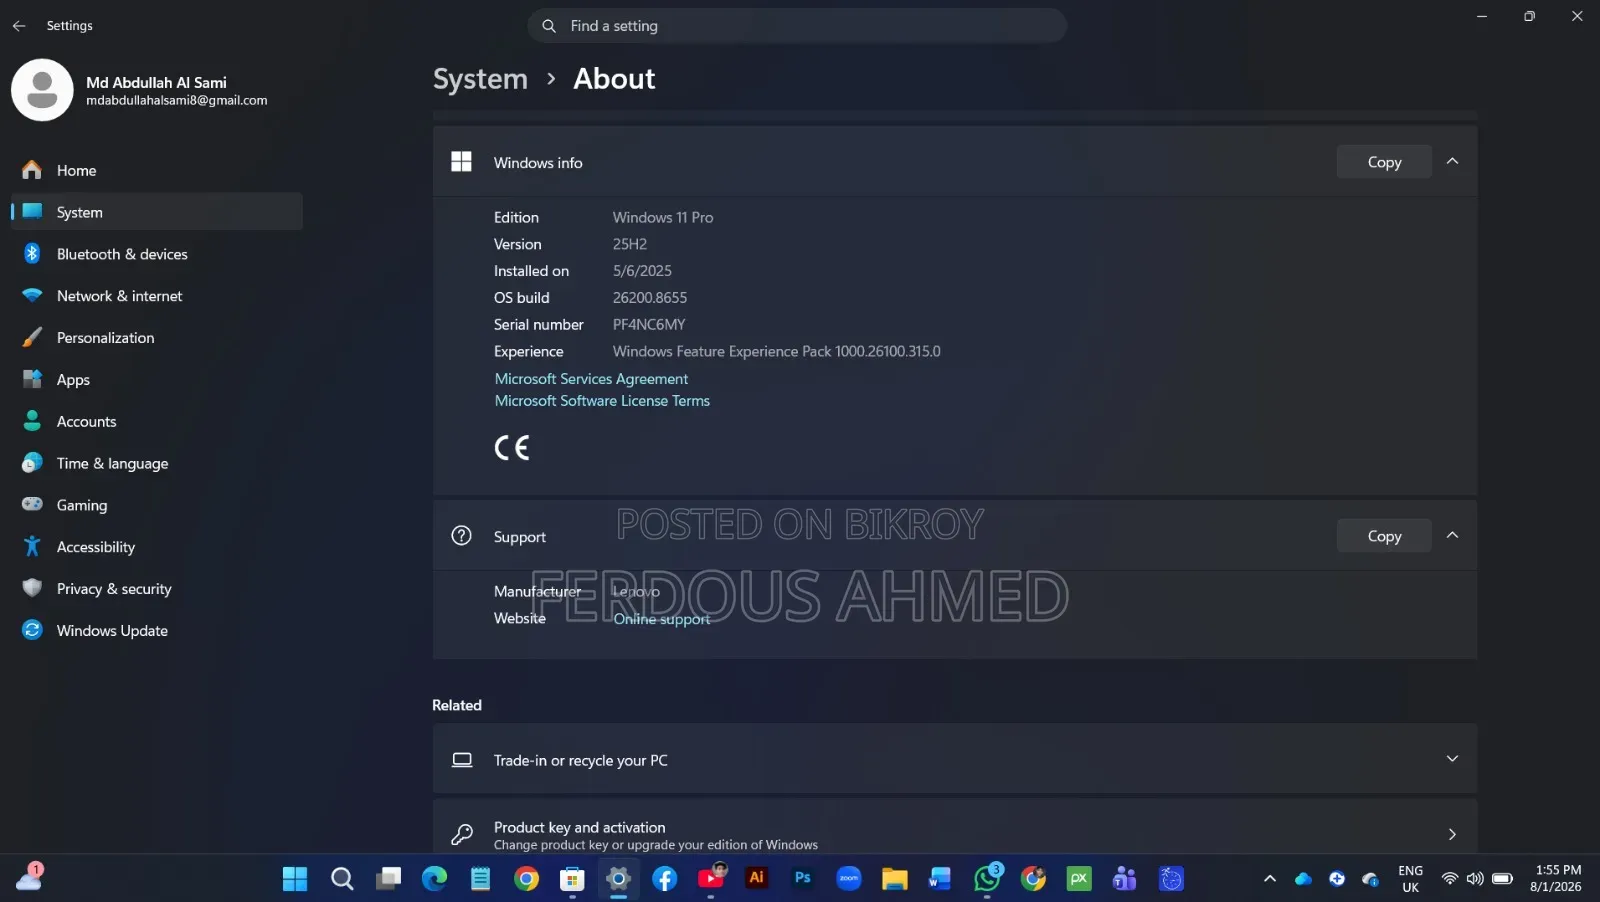Open the taskbar widgets icon with notification badge
1600x902 pixels.
pos(30,877)
